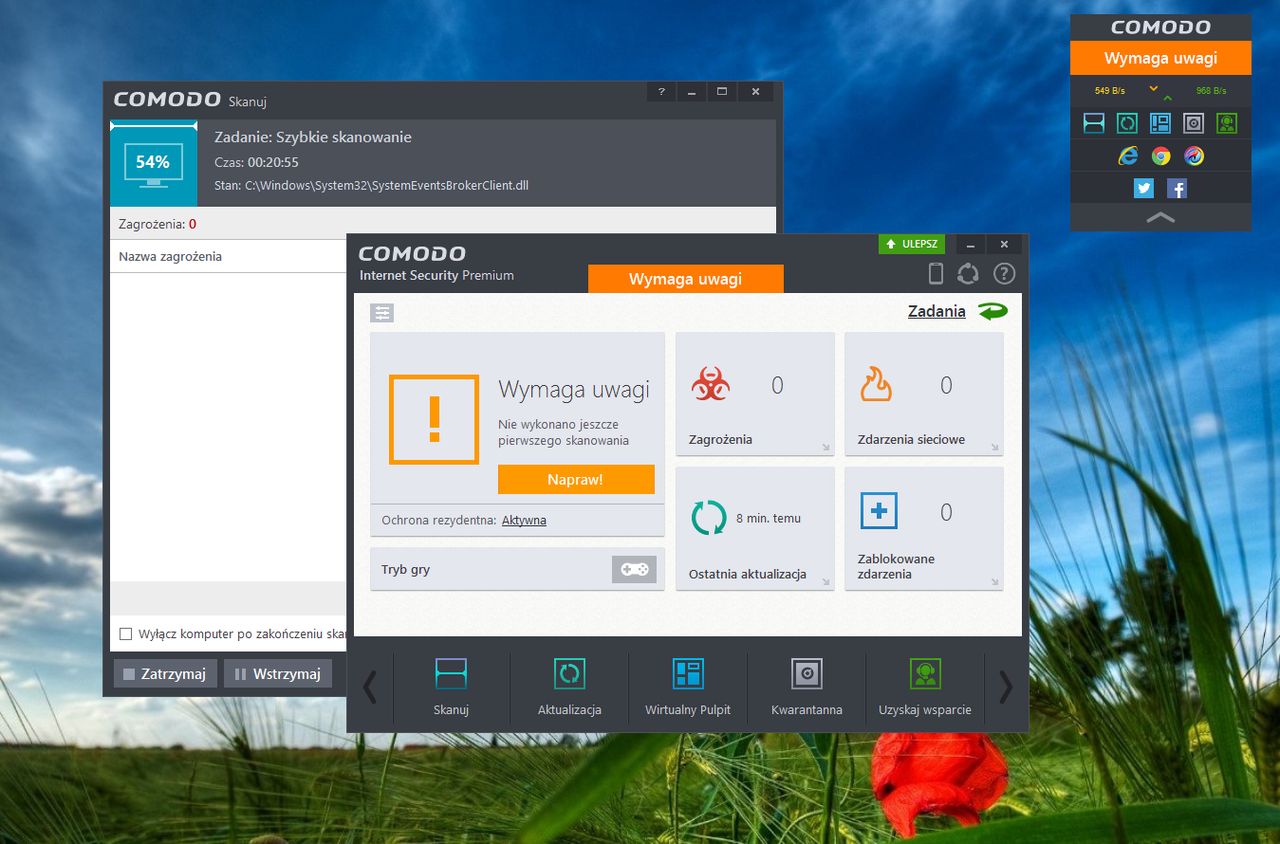Collapse the Comodo widget with bottom chevron

(1160, 217)
